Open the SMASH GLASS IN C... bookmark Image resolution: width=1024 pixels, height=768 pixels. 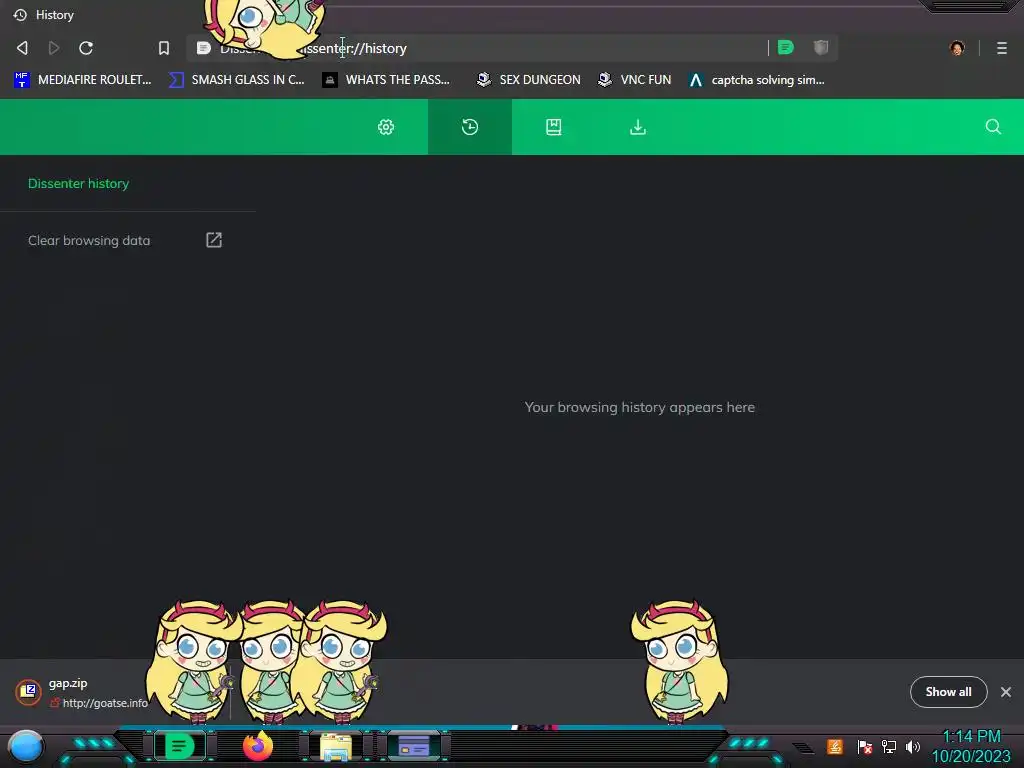coord(237,80)
